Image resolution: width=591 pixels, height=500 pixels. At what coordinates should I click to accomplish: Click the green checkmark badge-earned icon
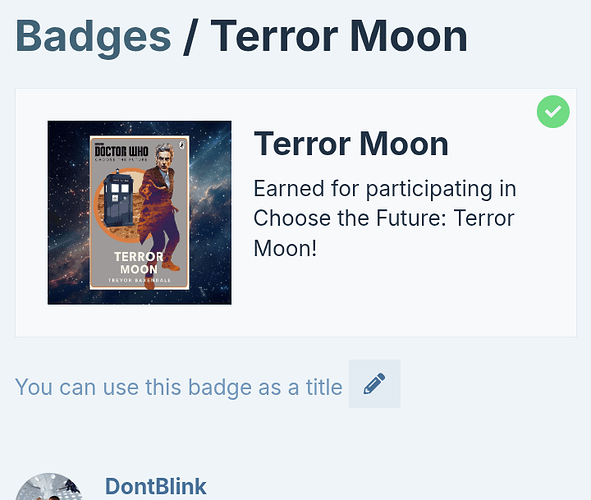(553, 112)
